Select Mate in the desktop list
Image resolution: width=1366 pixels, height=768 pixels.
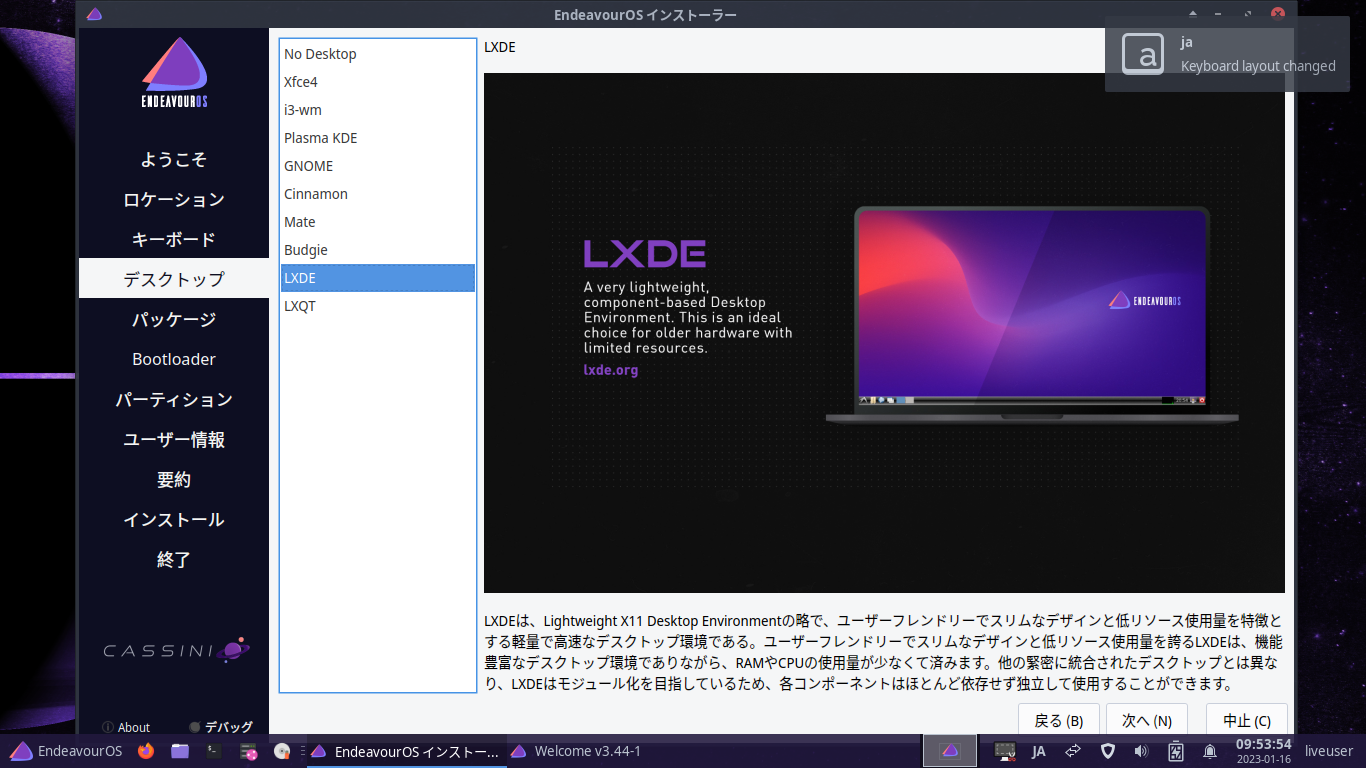click(x=377, y=222)
